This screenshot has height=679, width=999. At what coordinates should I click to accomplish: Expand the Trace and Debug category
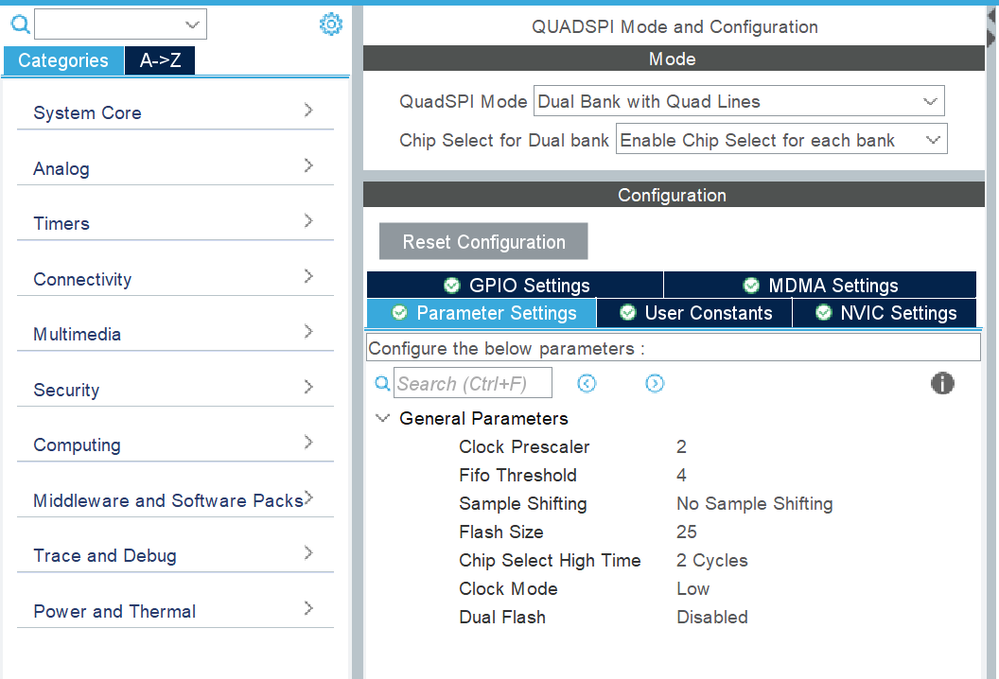point(175,555)
